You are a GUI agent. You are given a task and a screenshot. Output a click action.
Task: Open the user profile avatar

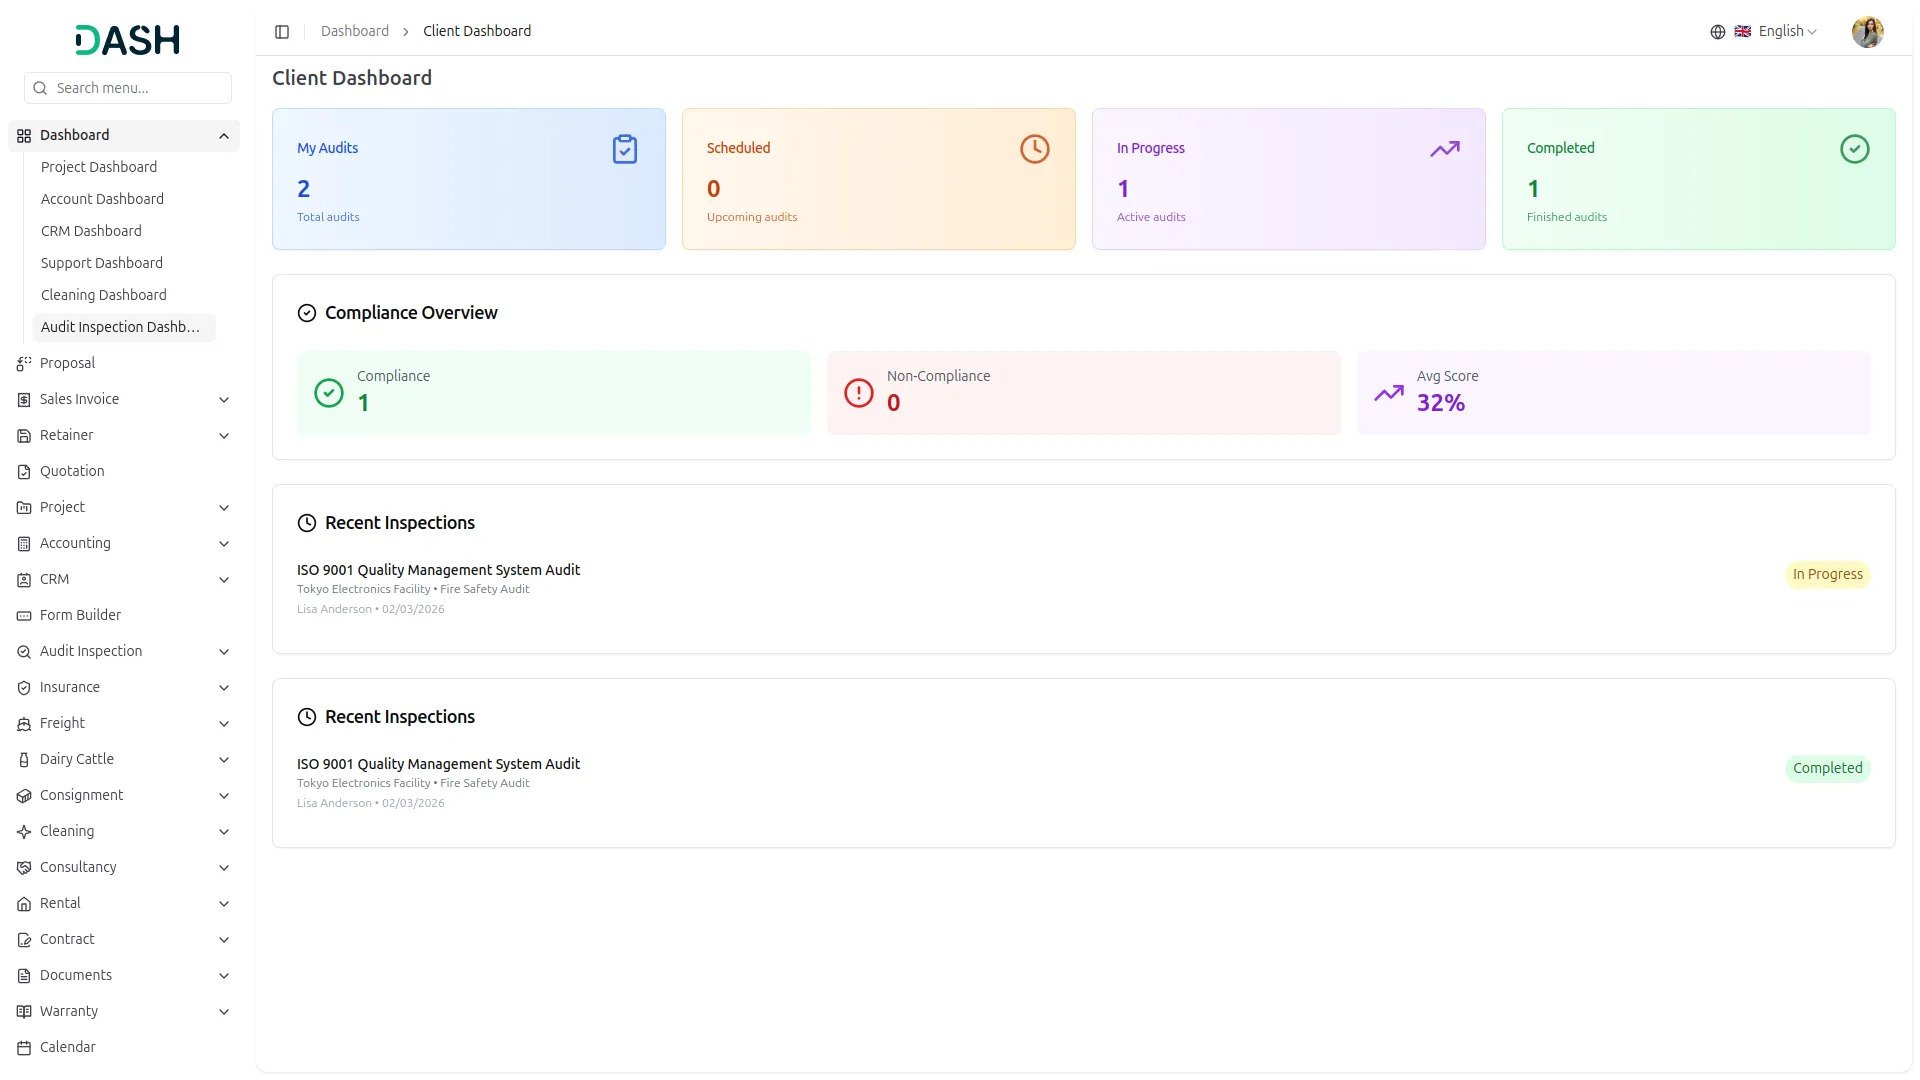click(1866, 32)
